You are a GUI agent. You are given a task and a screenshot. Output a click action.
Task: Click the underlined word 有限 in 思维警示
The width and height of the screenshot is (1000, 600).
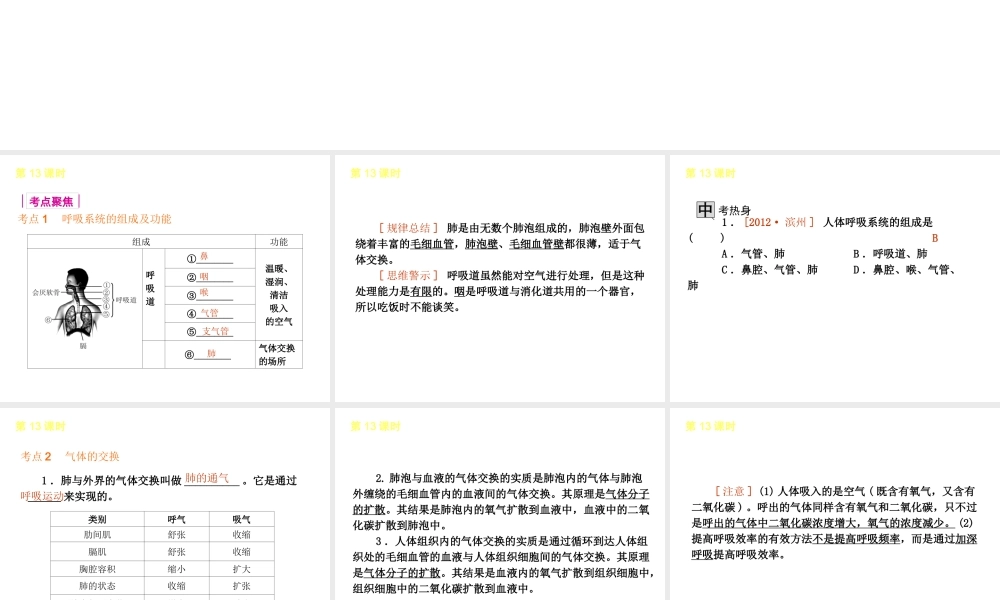coord(422,291)
